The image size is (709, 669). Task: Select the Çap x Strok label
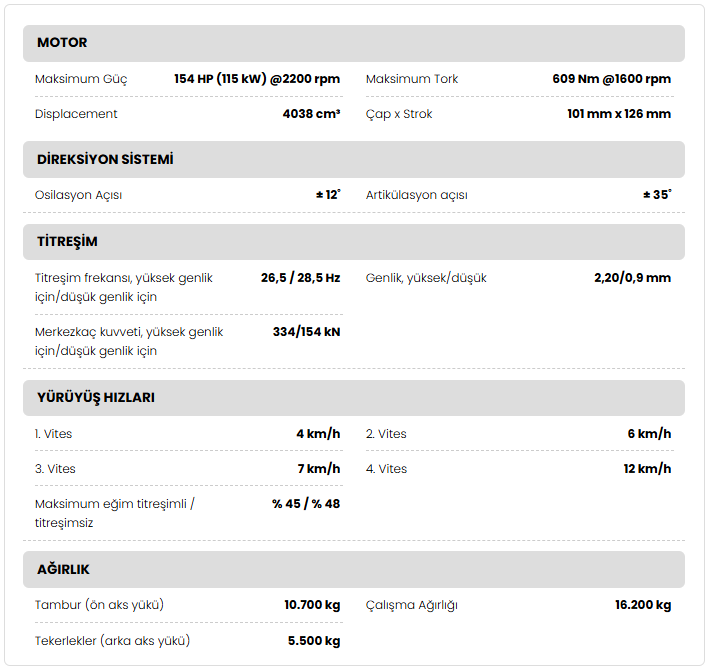click(x=399, y=114)
